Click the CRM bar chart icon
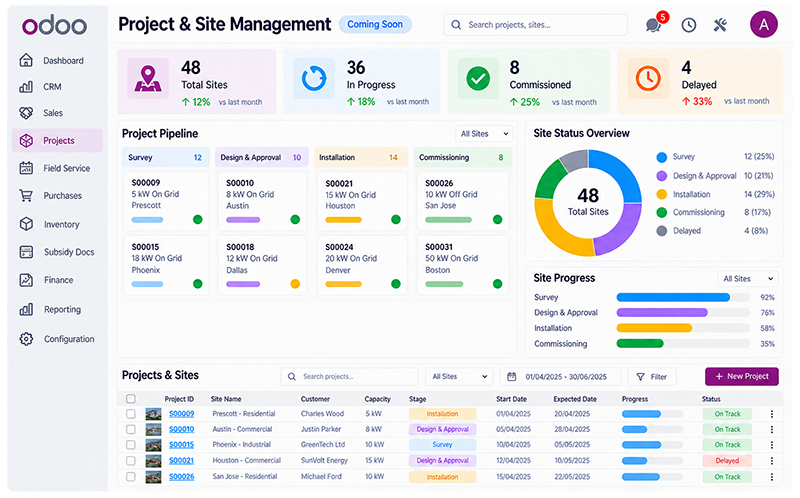 [x=26, y=87]
